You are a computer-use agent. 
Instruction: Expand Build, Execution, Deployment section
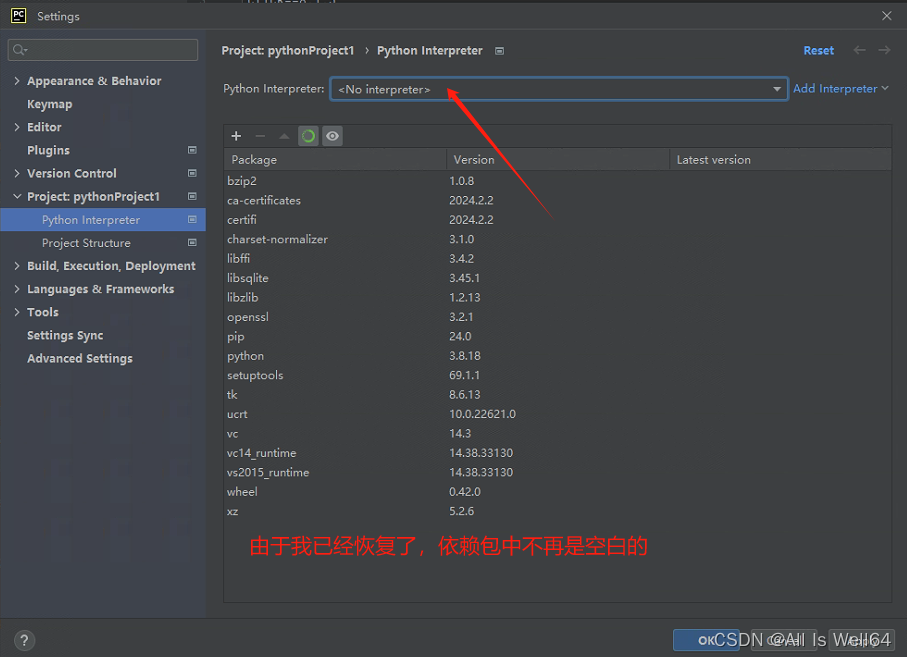[17, 266]
